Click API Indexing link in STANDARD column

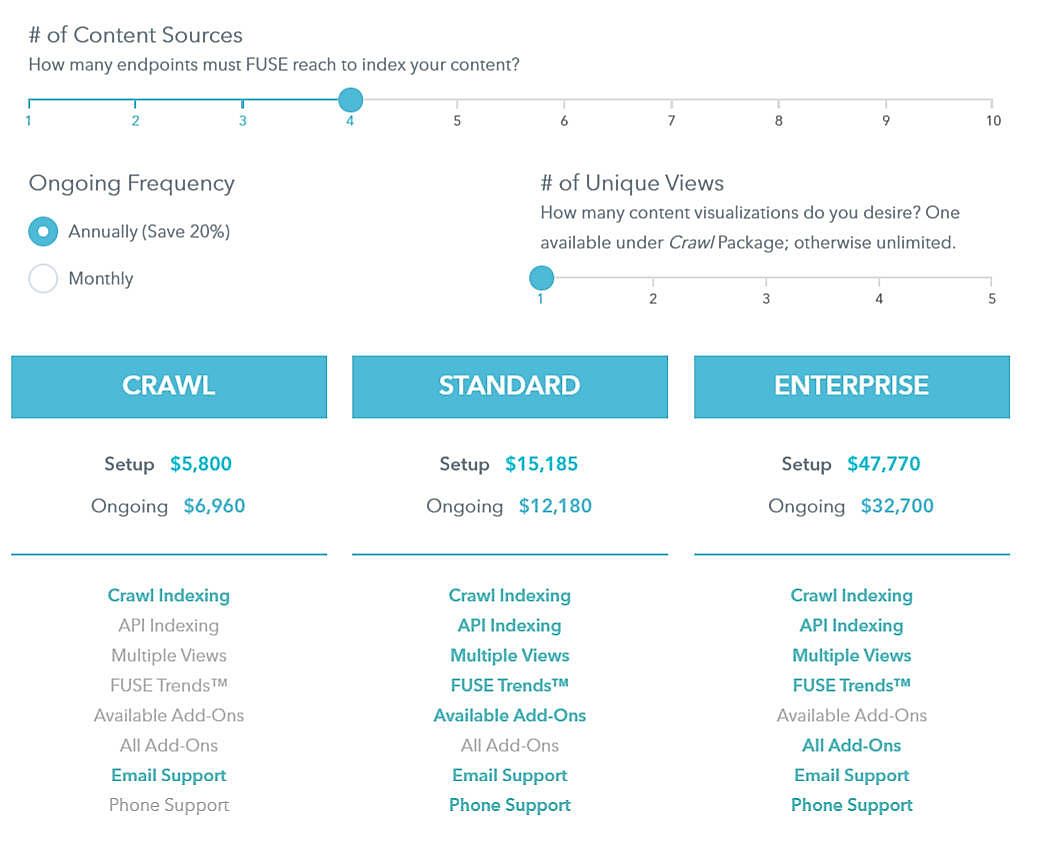pyautogui.click(x=510, y=625)
